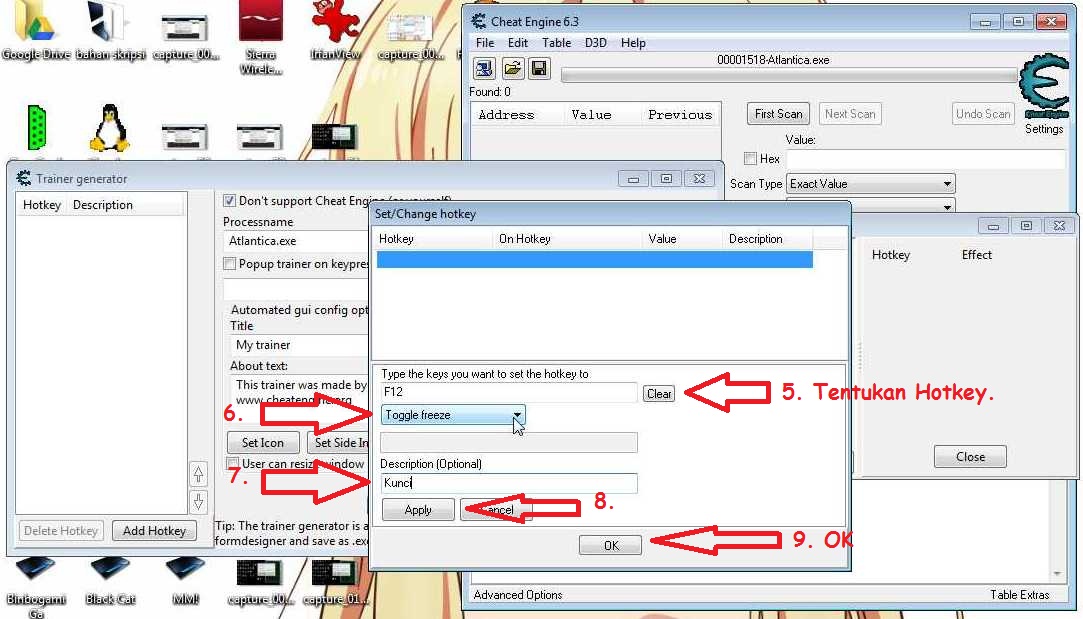Click move hotkey up arrow button
This screenshot has width=1083, height=619.
point(198,474)
